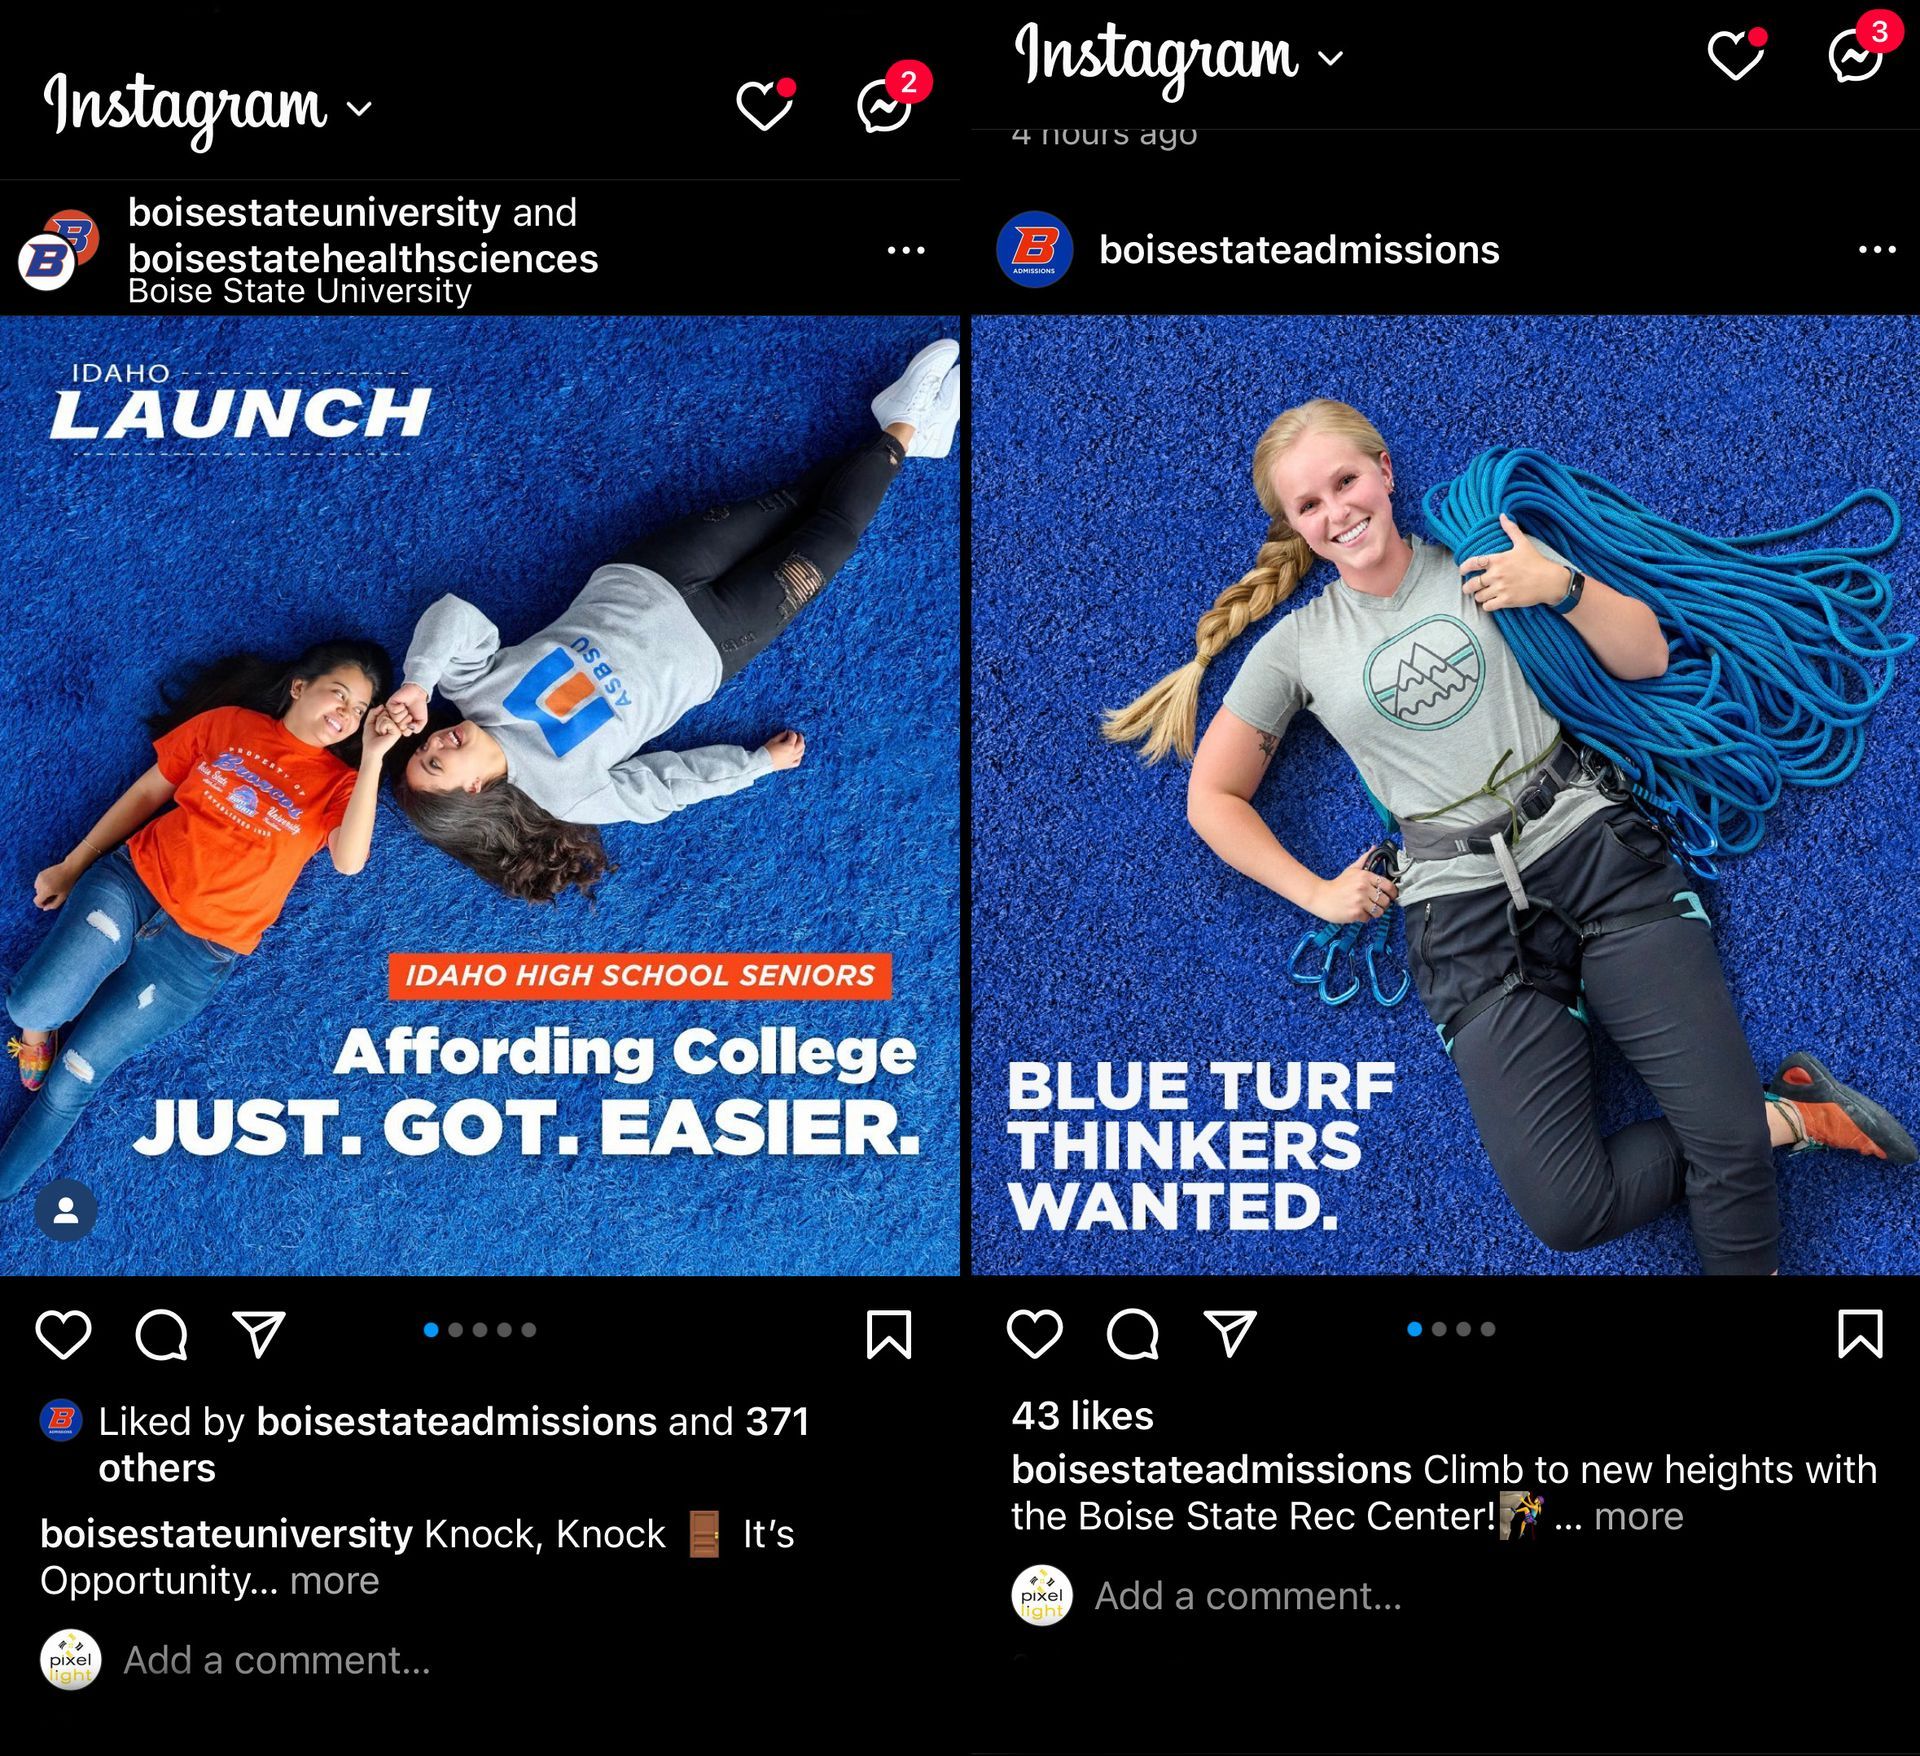
Task: Open notifications heart in right screen header
Action: (1736, 53)
